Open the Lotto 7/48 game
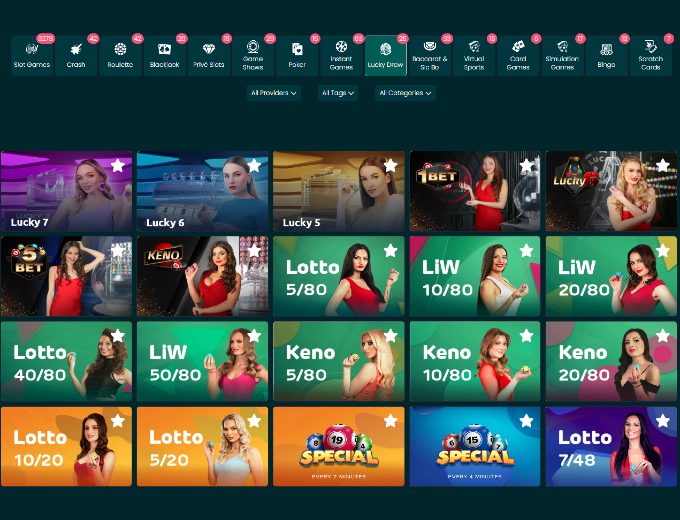 [611, 446]
